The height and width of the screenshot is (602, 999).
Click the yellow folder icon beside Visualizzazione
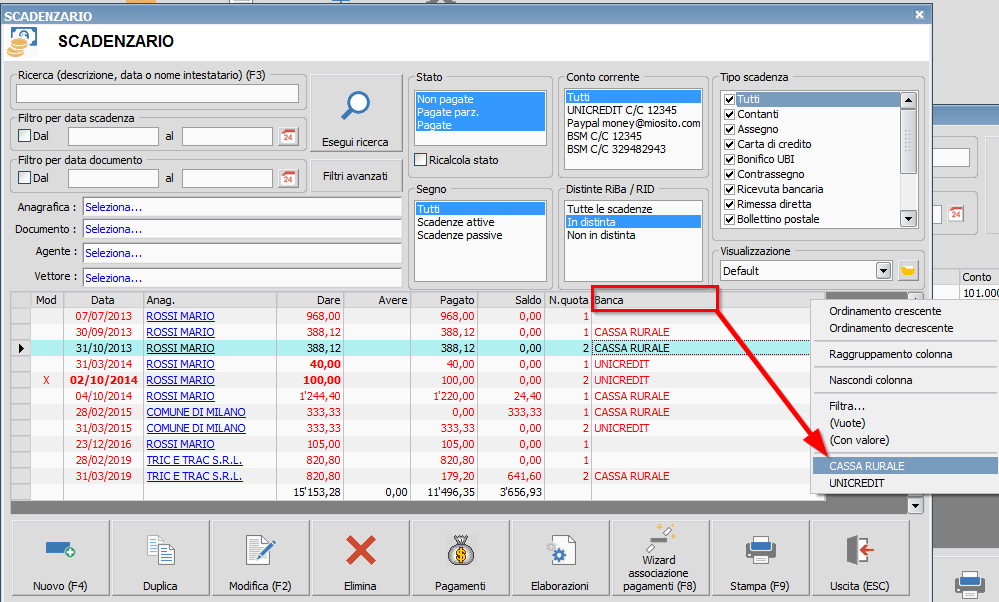pos(908,271)
